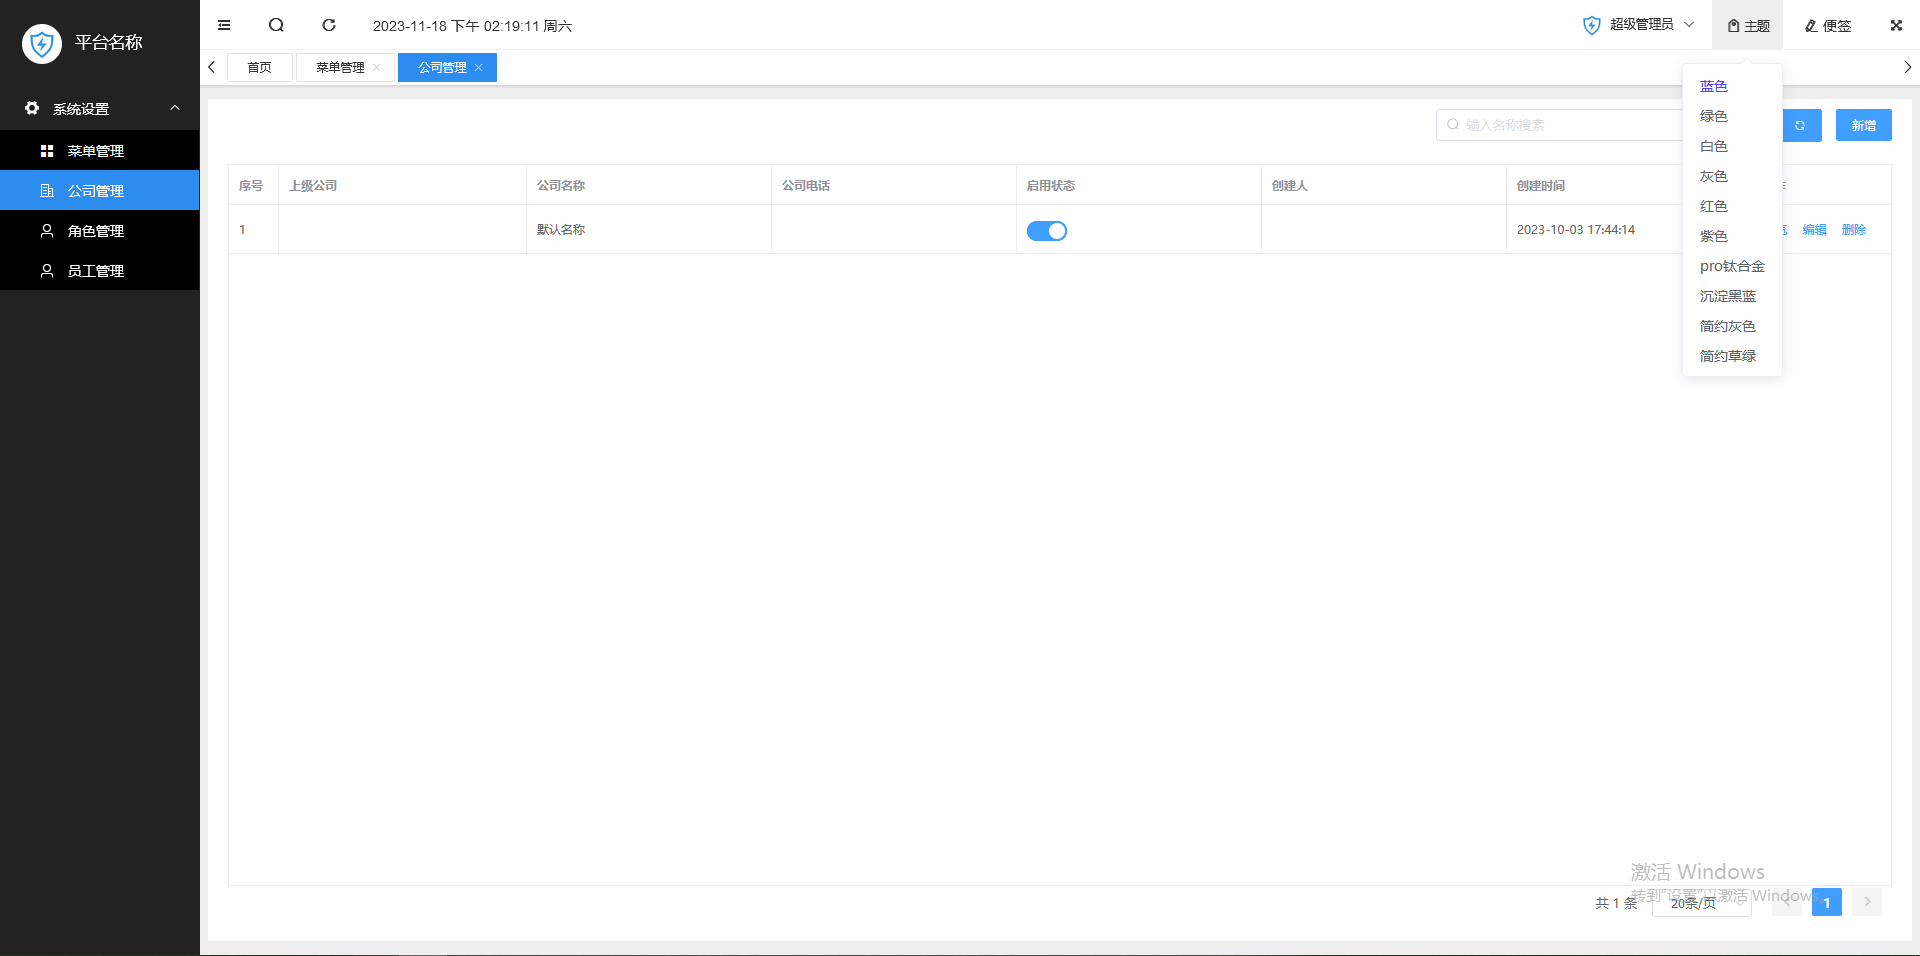The image size is (1920, 956).
Task: Focus the 输入名称搜索 search field
Action: pos(1560,125)
